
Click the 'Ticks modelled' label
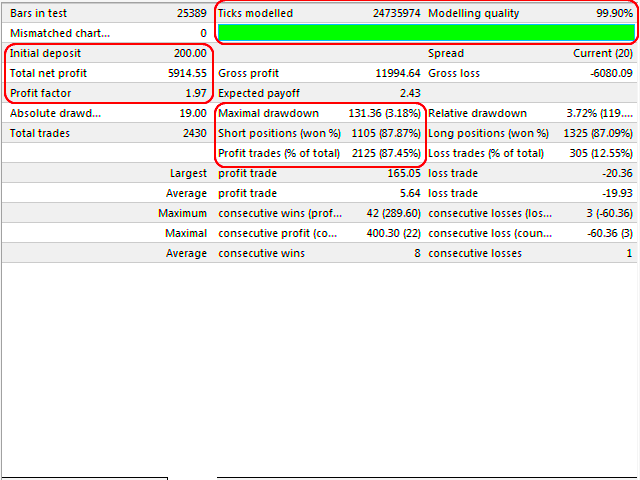pos(255,13)
